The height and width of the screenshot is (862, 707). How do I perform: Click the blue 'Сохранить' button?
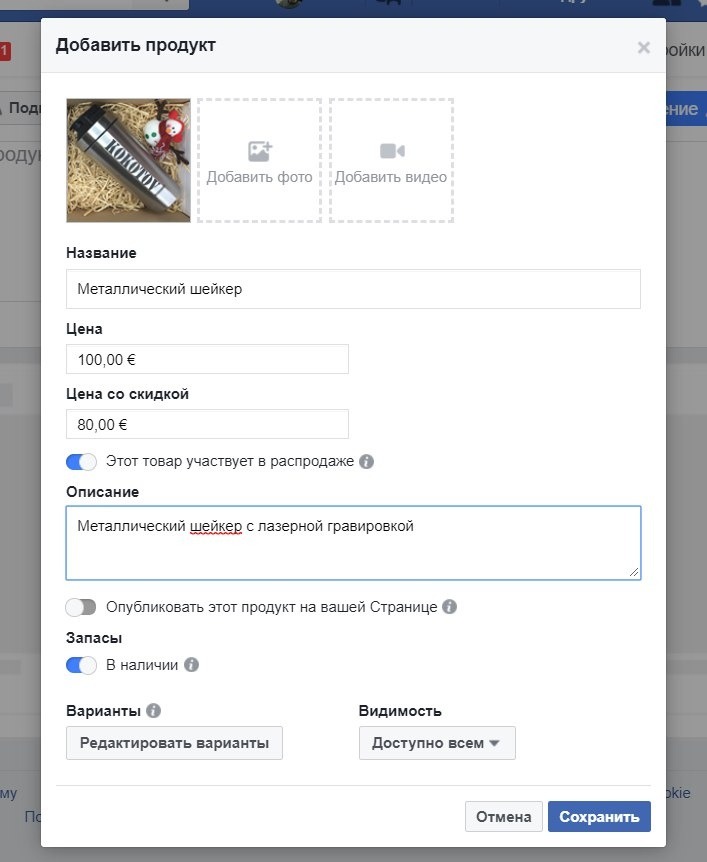point(599,816)
